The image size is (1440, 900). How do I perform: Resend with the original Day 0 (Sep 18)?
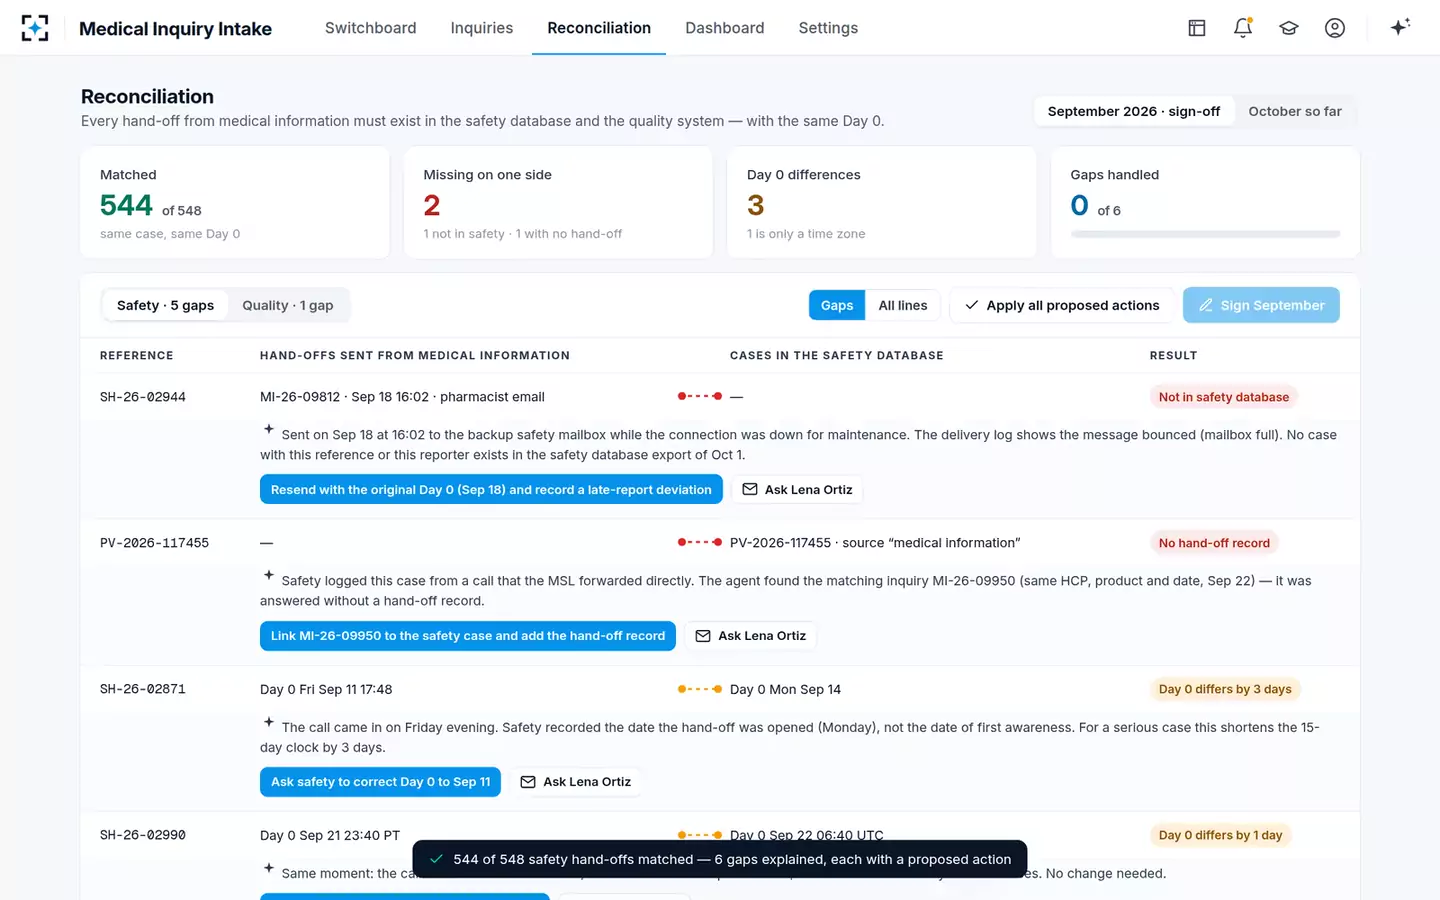[x=491, y=489]
